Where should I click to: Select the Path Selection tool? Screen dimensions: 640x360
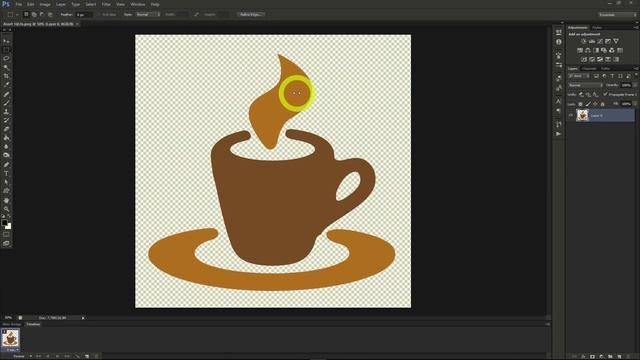6,182
